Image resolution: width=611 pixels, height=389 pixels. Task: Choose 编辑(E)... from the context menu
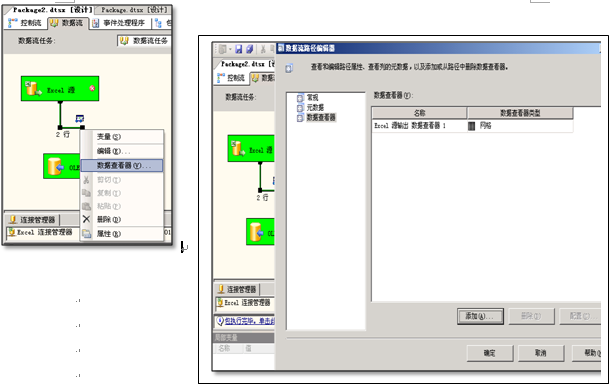[x=122, y=151]
